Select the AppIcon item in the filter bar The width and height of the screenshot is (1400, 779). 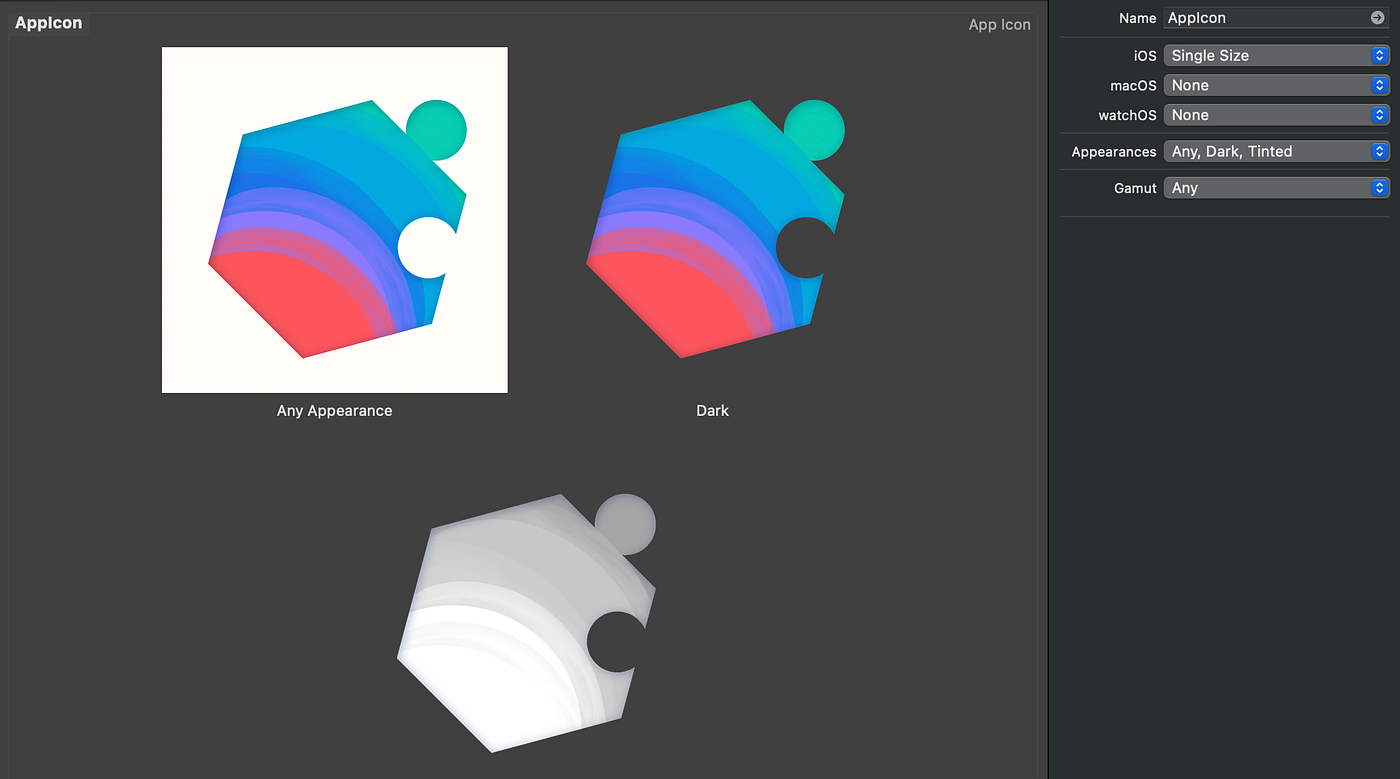[x=48, y=22]
